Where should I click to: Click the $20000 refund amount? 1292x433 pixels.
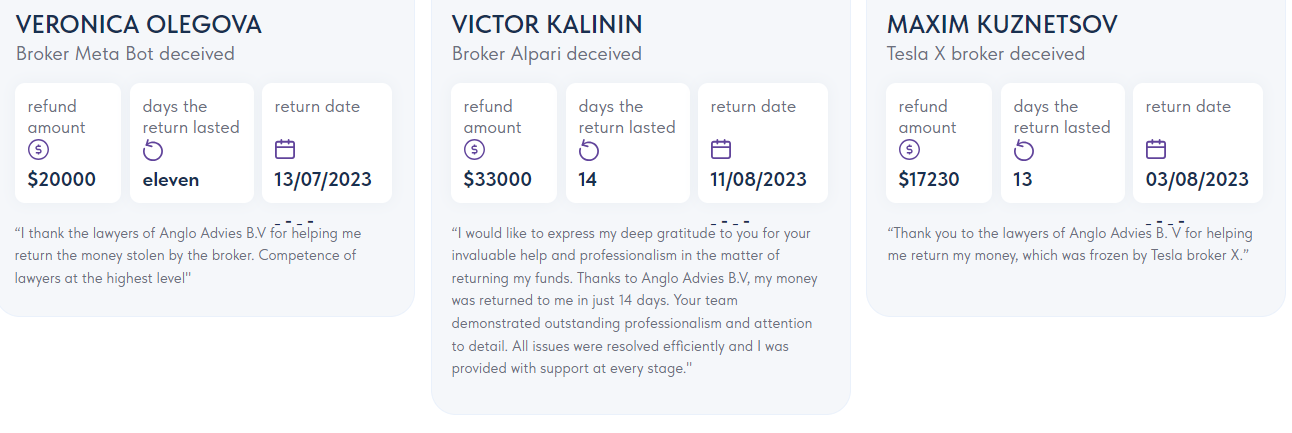click(x=62, y=180)
